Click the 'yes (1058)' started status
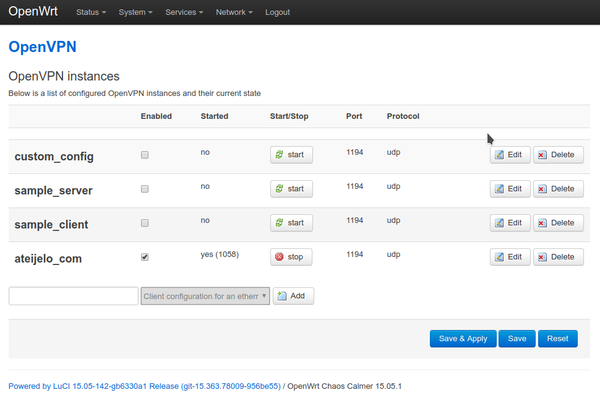The height and width of the screenshot is (400, 600). [x=220, y=255]
